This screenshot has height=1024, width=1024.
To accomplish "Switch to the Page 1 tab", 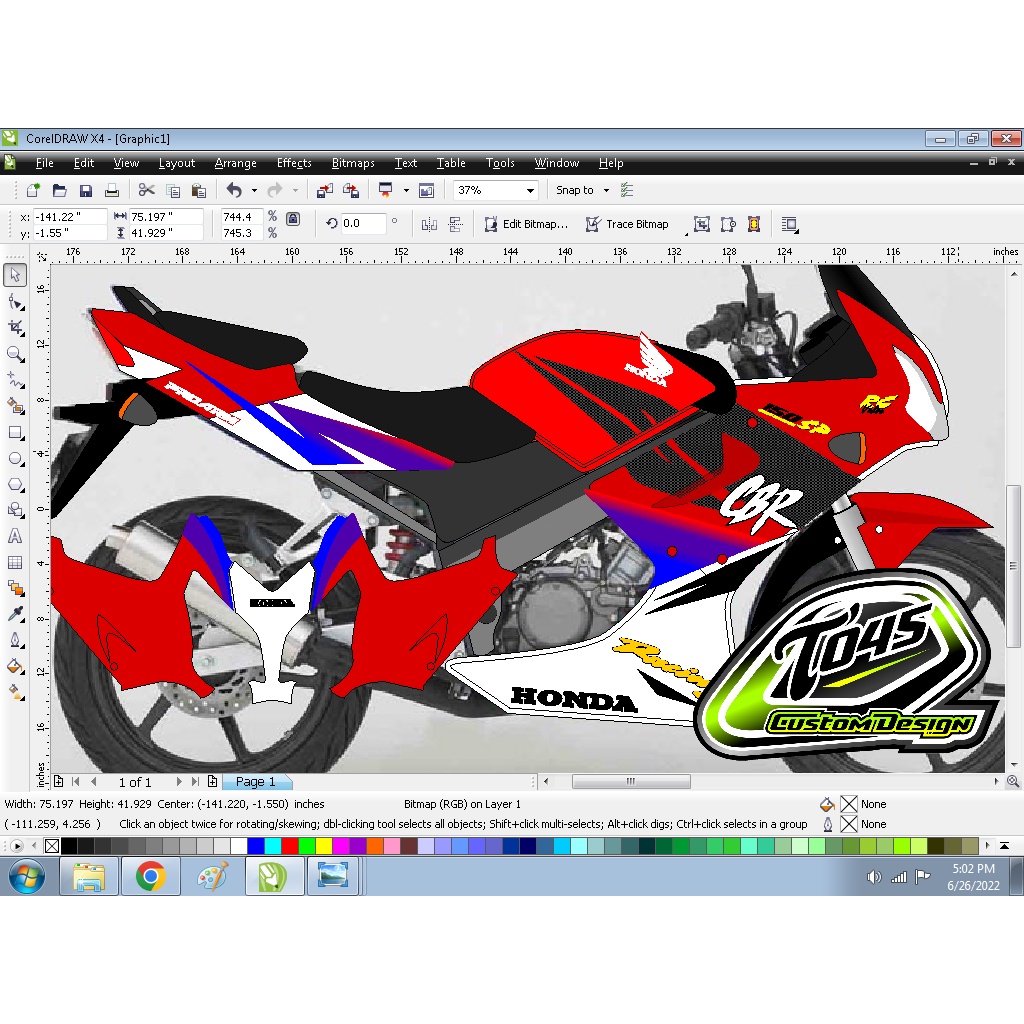I will [257, 781].
